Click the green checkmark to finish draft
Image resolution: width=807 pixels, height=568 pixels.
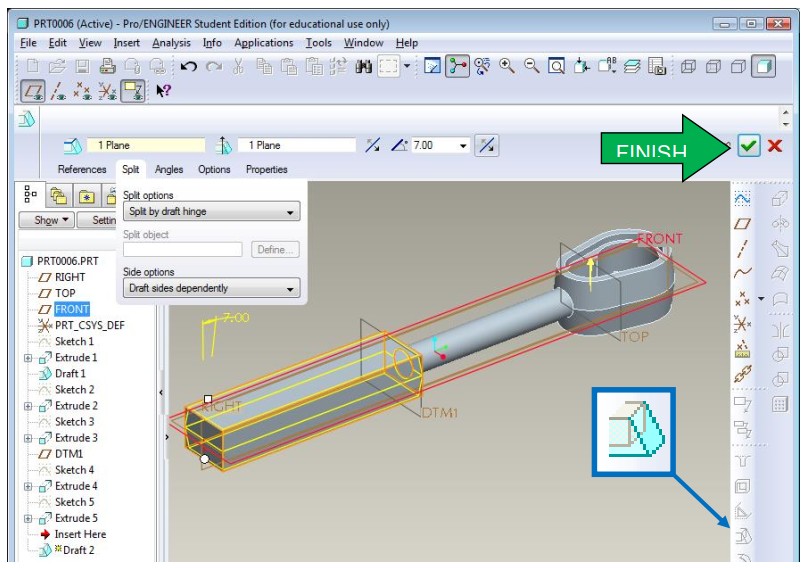point(749,146)
